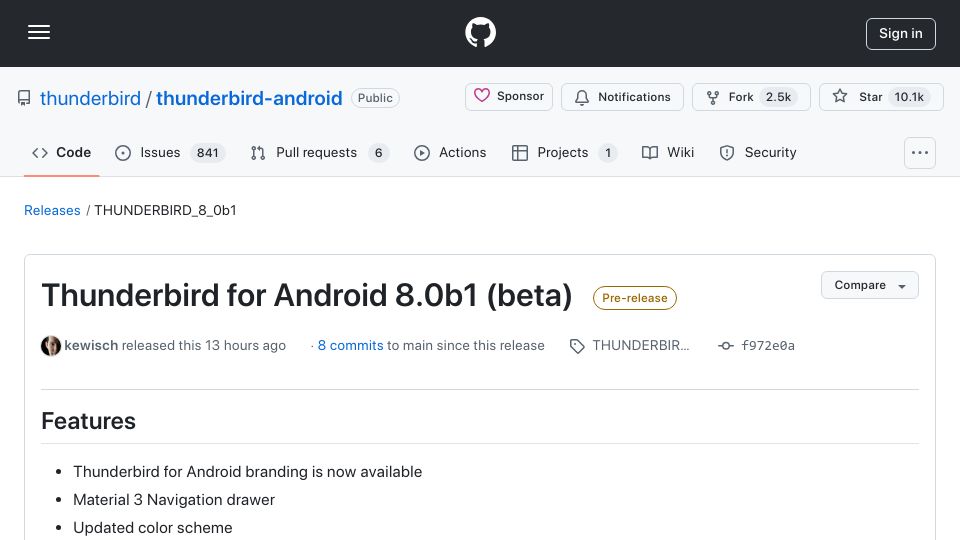
Task: Click the tag icon beside THUNDERBIR...
Action: [x=577, y=347]
